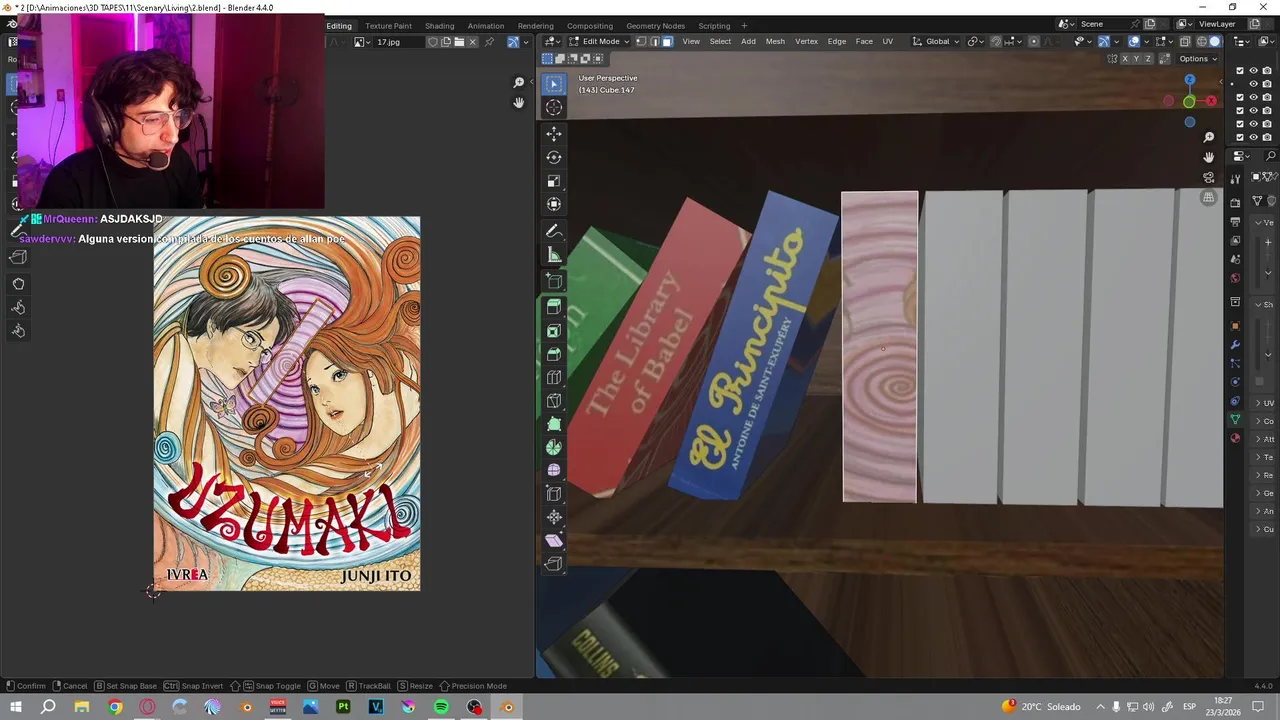Image resolution: width=1280 pixels, height=720 pixels.
Task: Enable face select mode
Action: click(x=666, y=41)
